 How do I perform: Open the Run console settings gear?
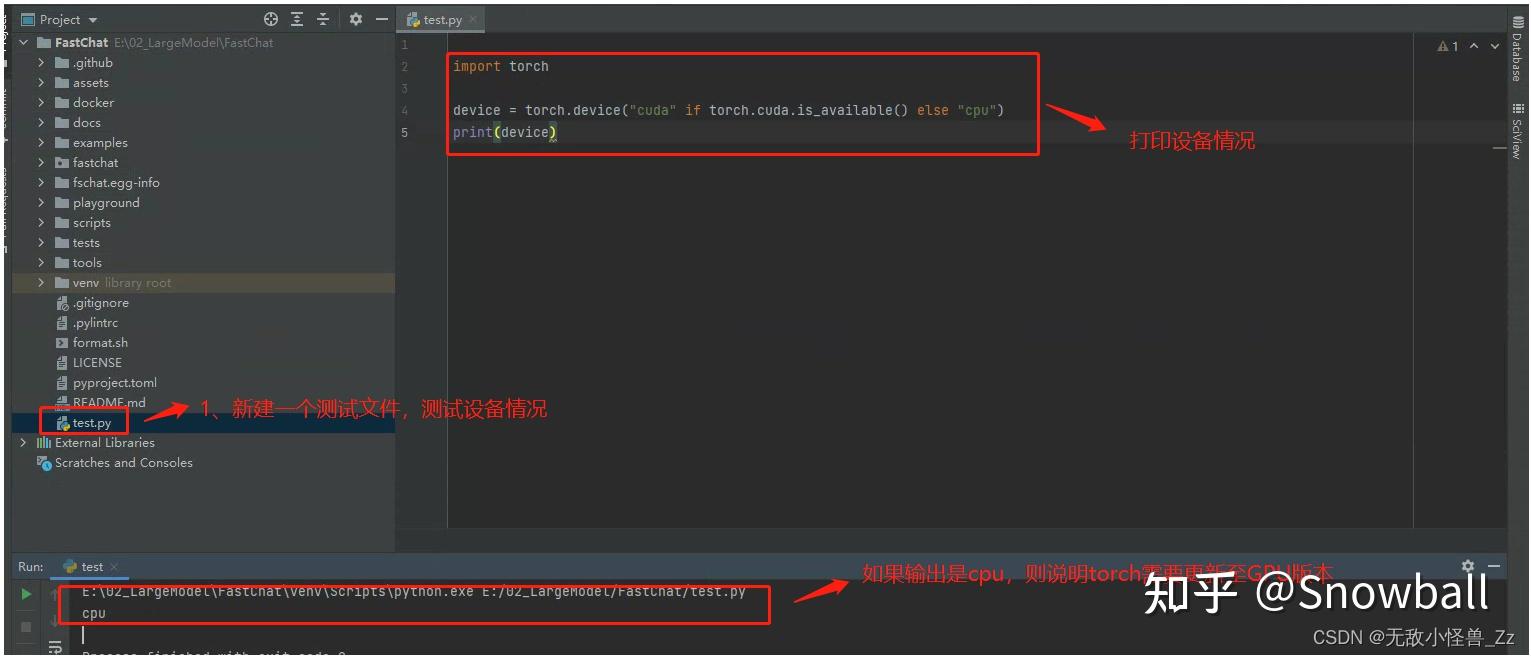click(x=1466, y=566)
